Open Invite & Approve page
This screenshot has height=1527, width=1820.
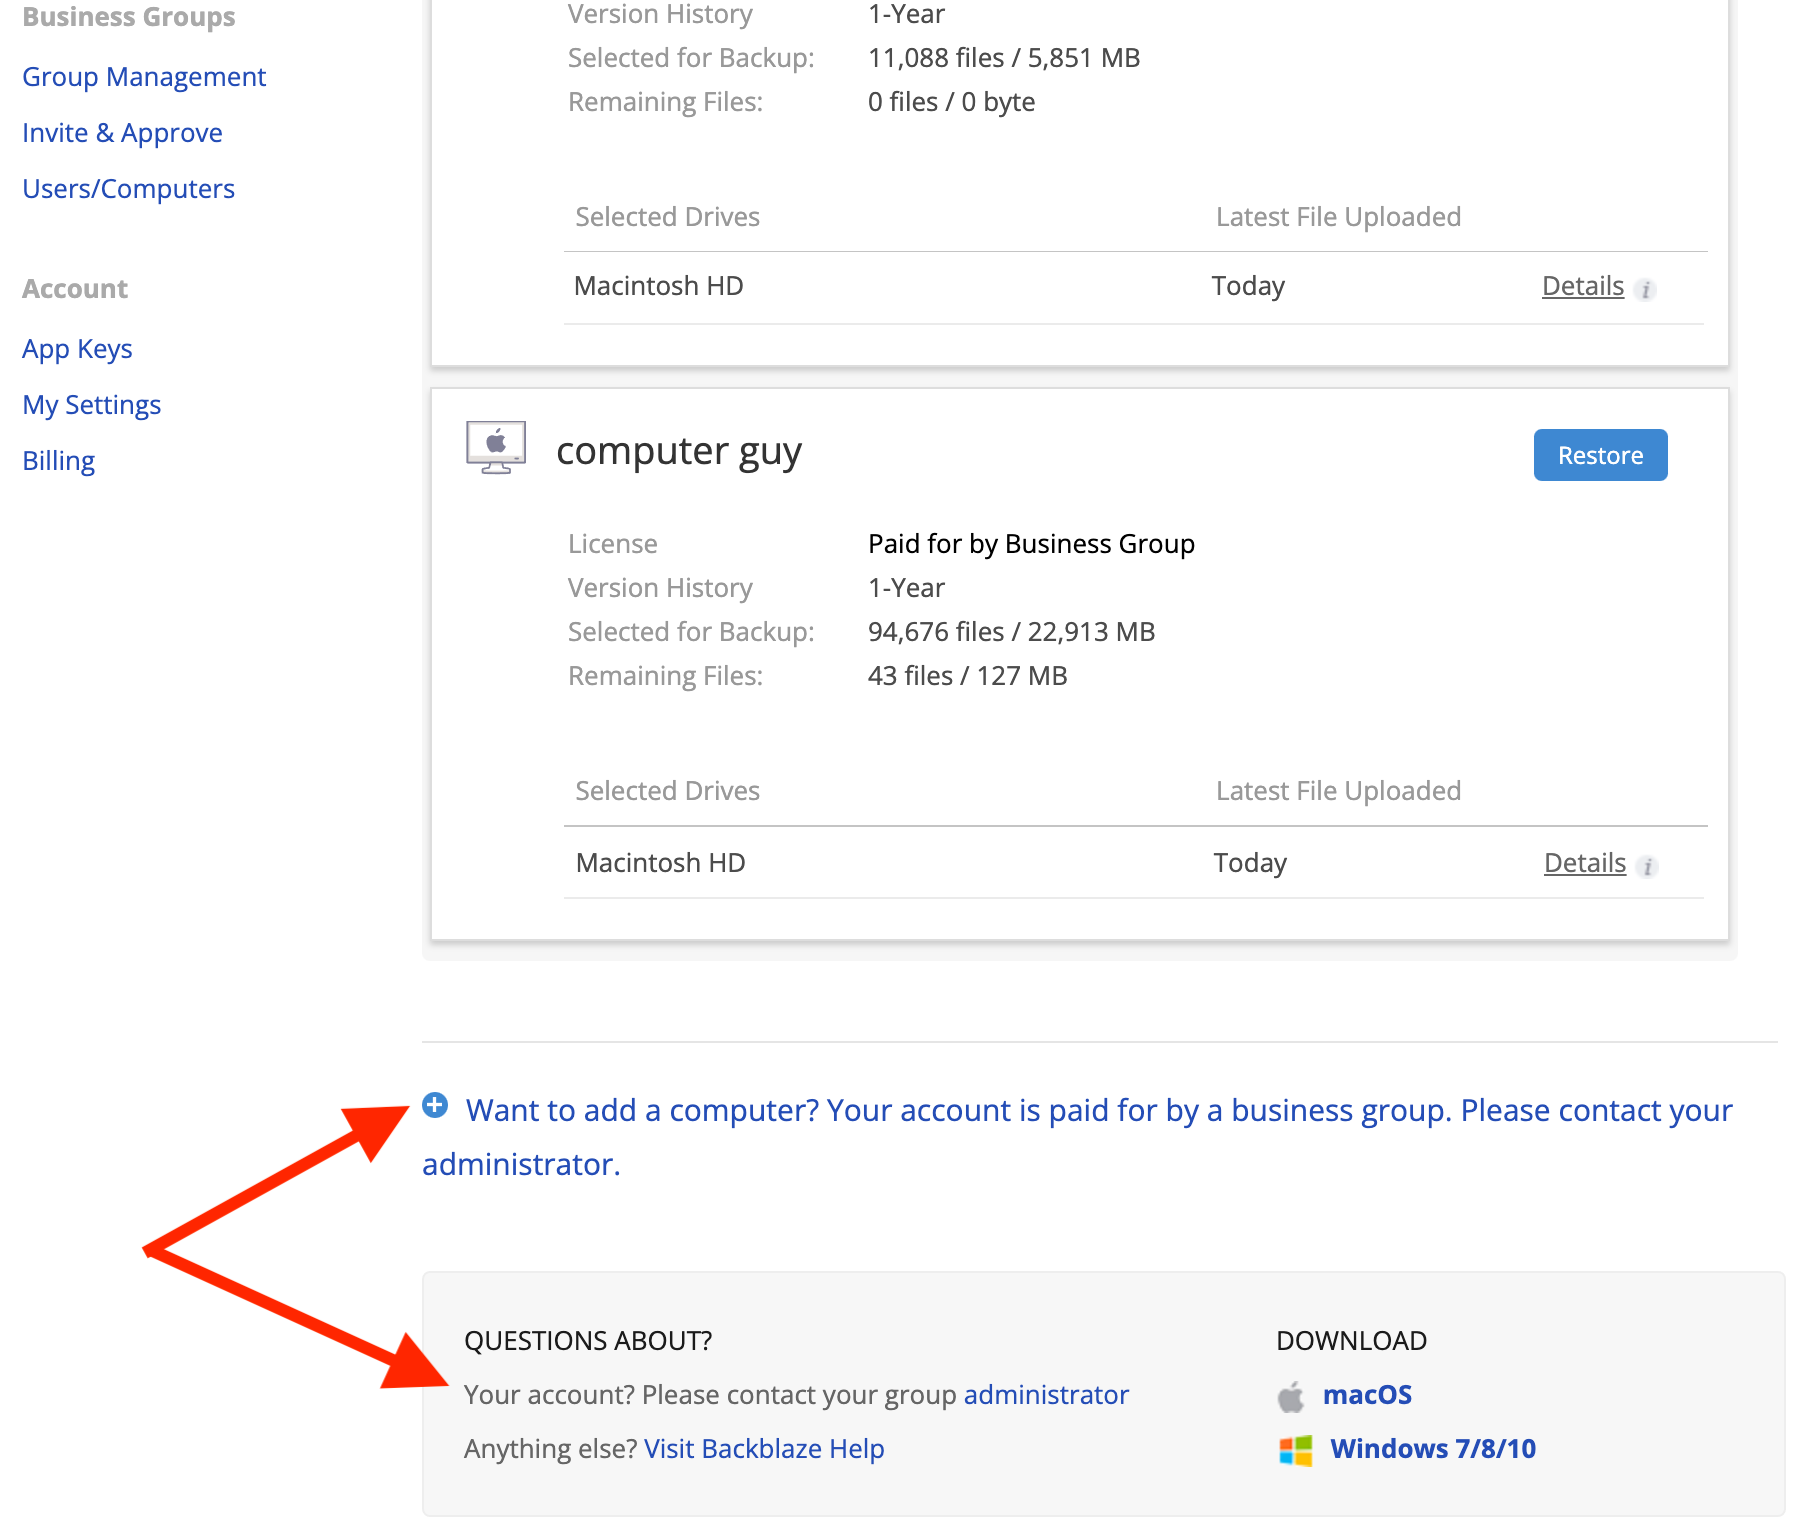coord(122,133)
